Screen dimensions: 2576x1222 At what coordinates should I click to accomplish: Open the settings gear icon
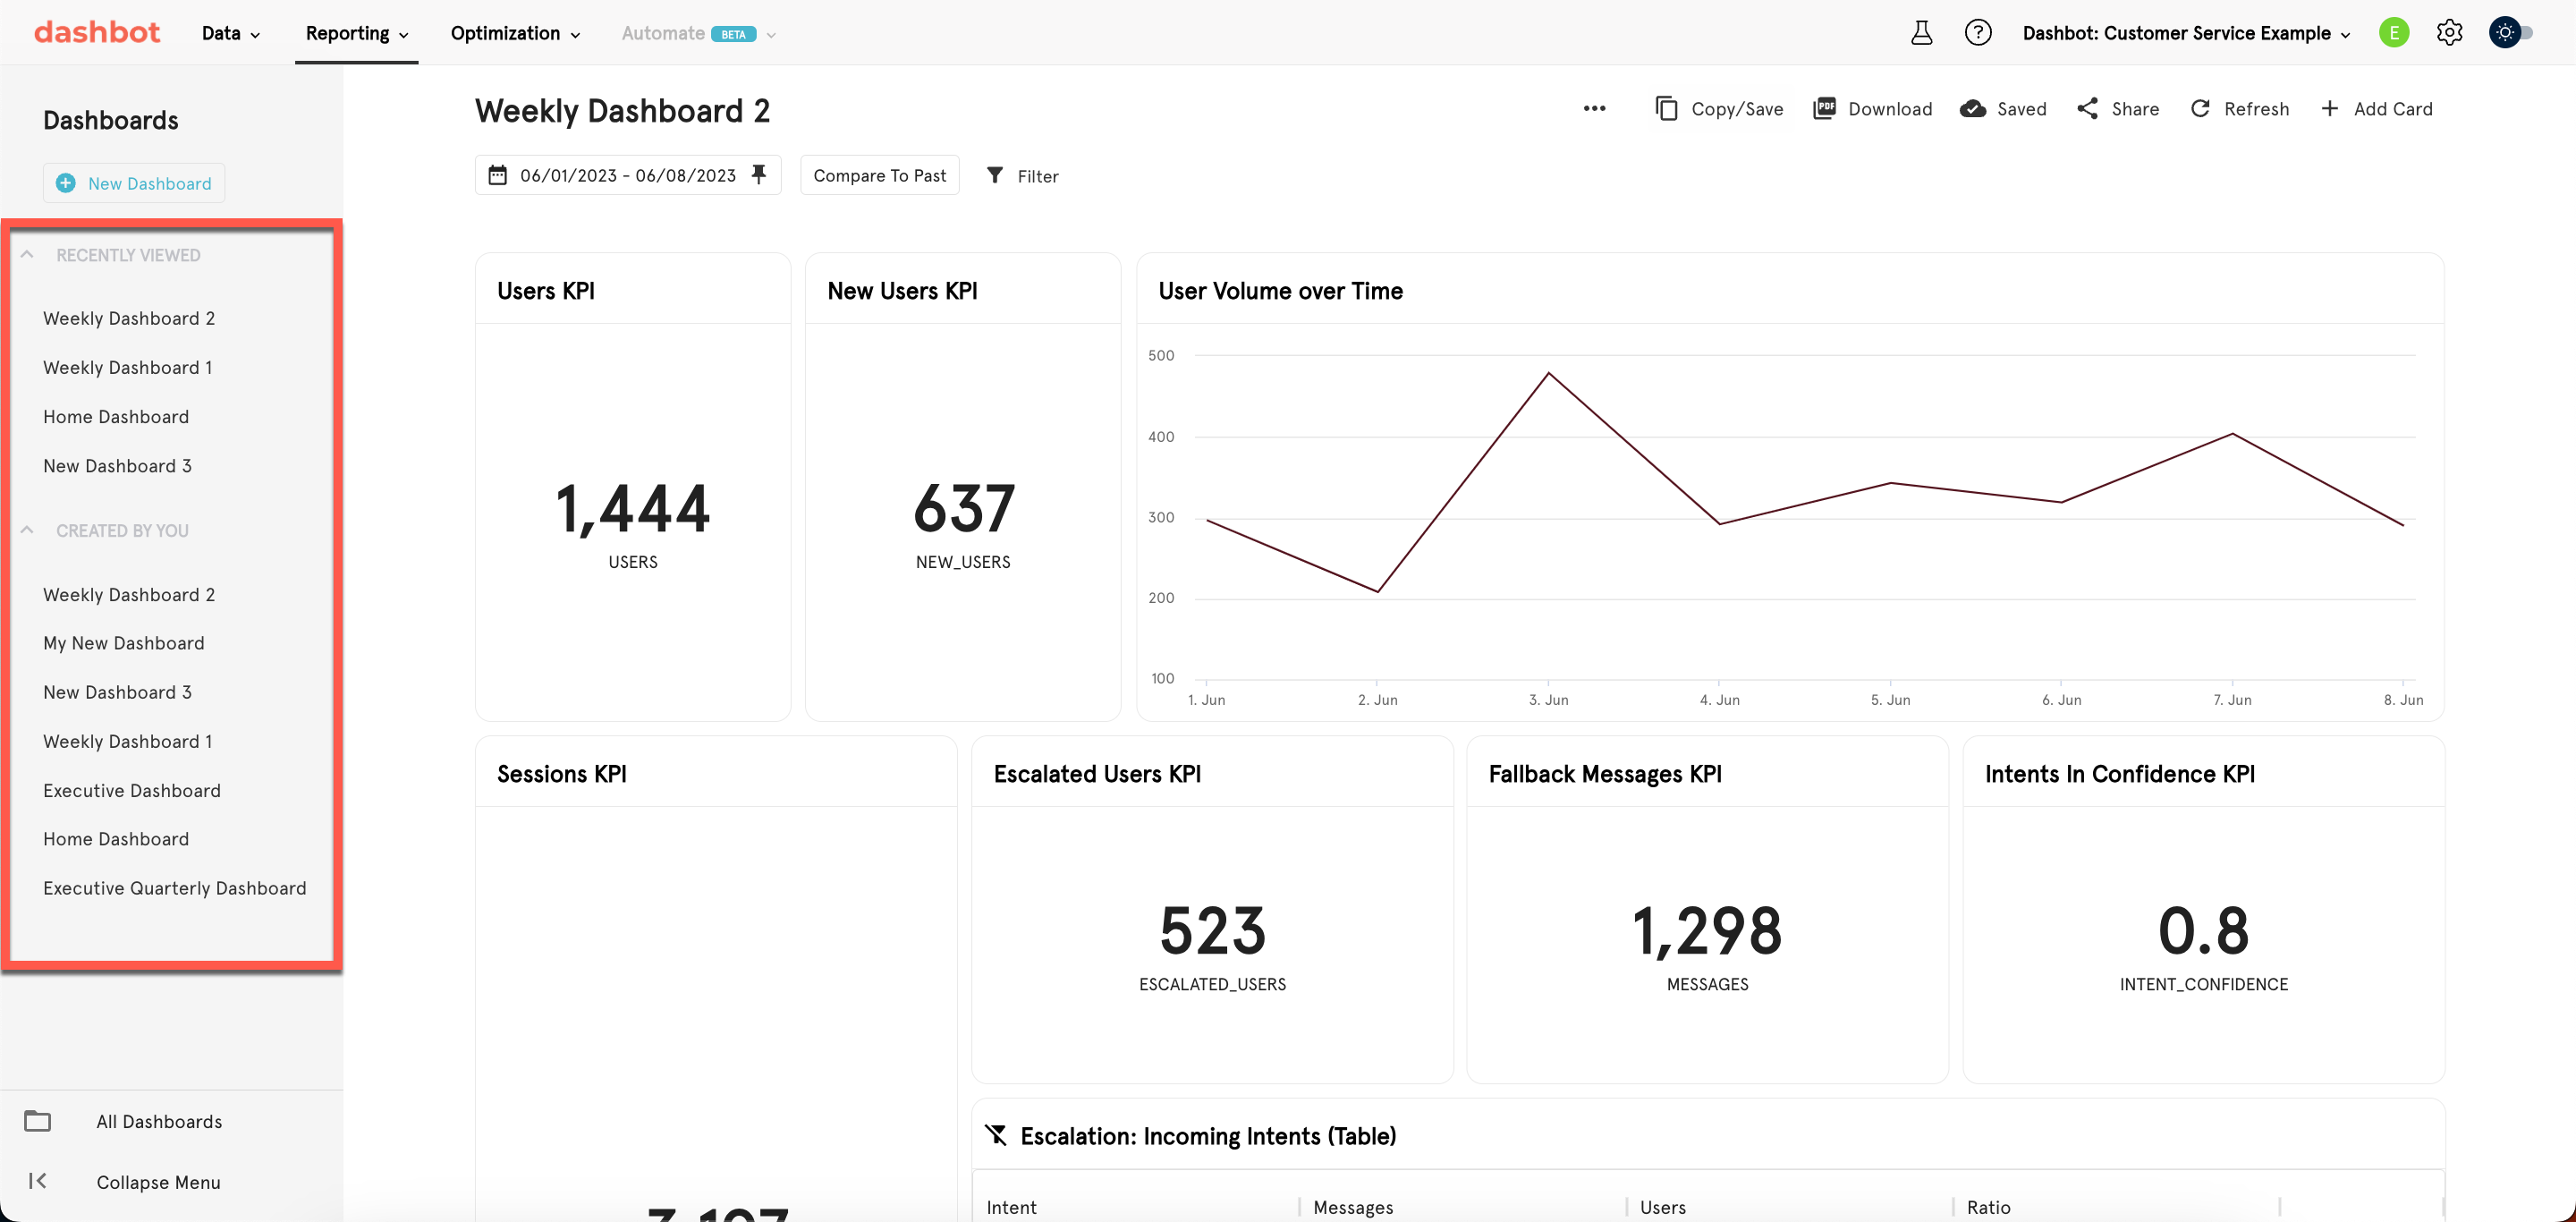point(2449,33)
